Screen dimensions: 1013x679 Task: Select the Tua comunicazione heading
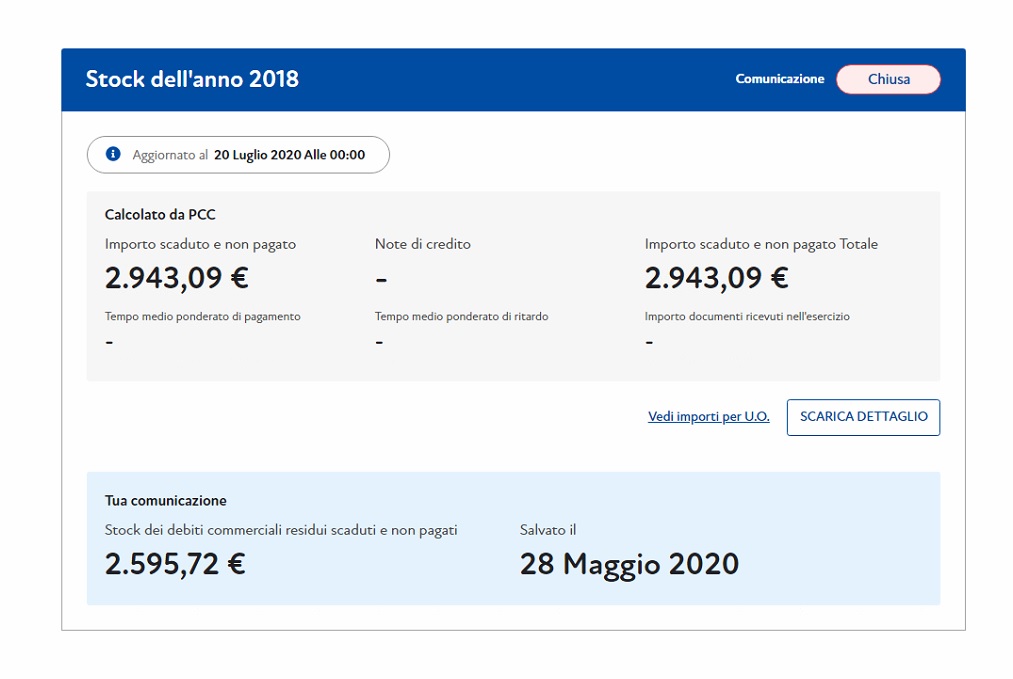[x=165, y=500]
